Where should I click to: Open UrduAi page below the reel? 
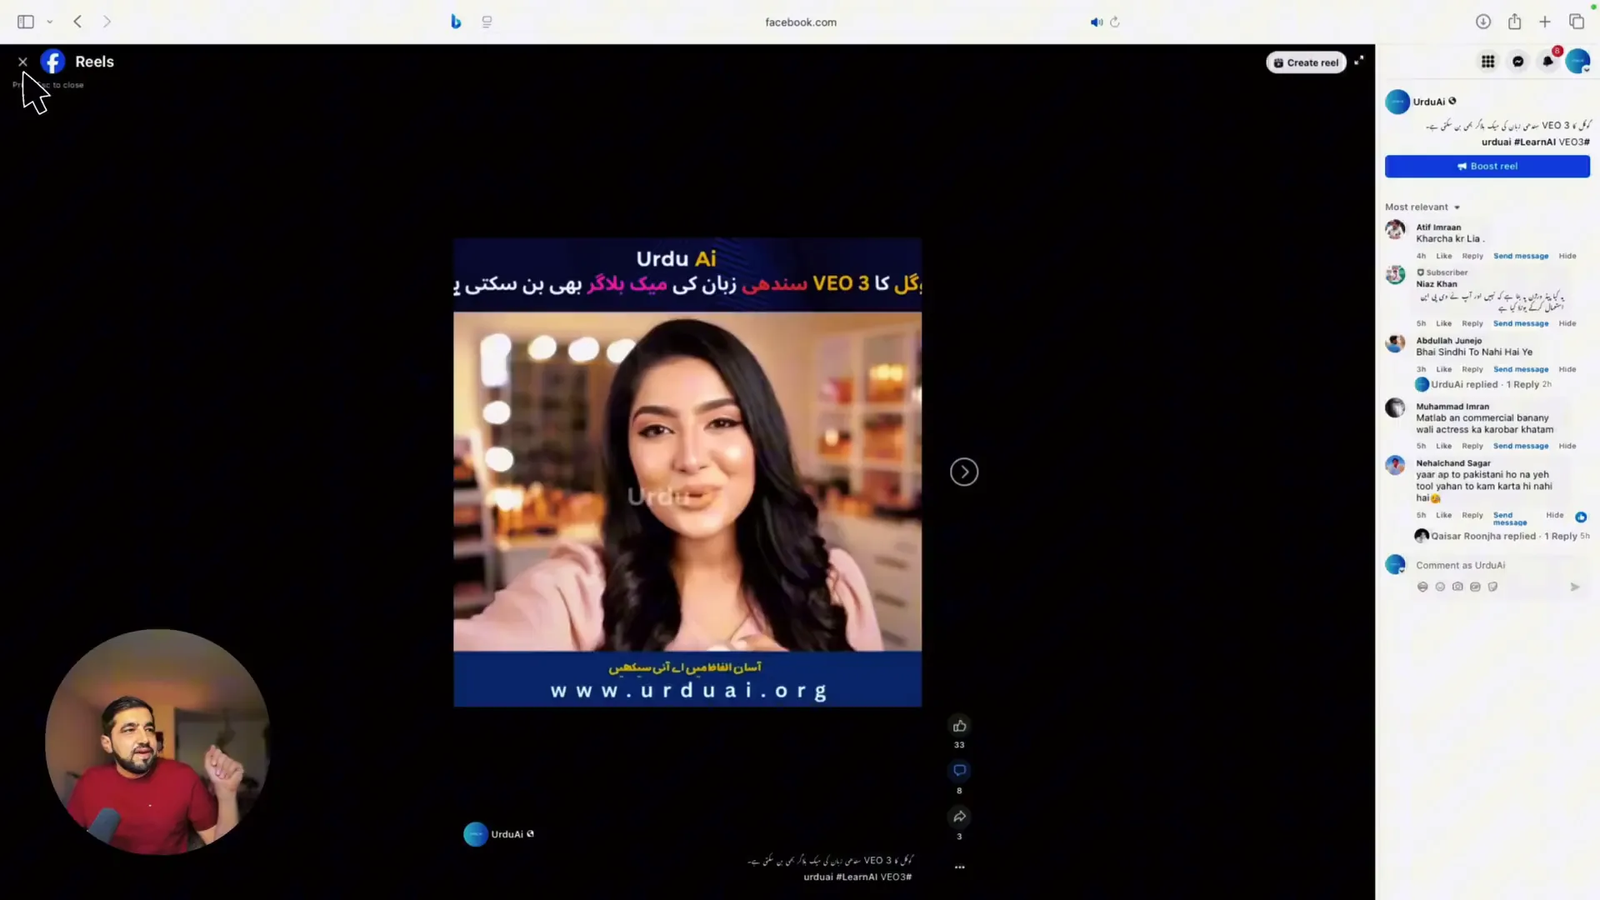pyautogui.click(x=506, y=834)
